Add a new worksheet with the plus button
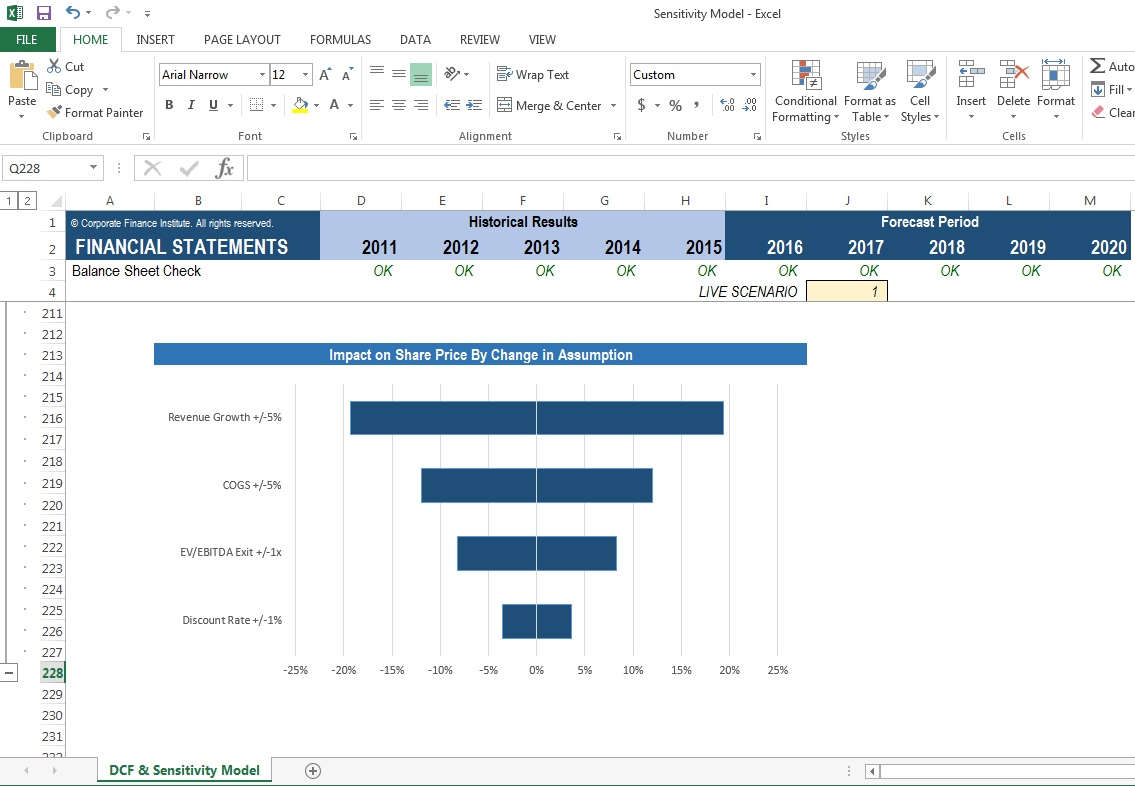1135x786 pixels. (312, 770)
